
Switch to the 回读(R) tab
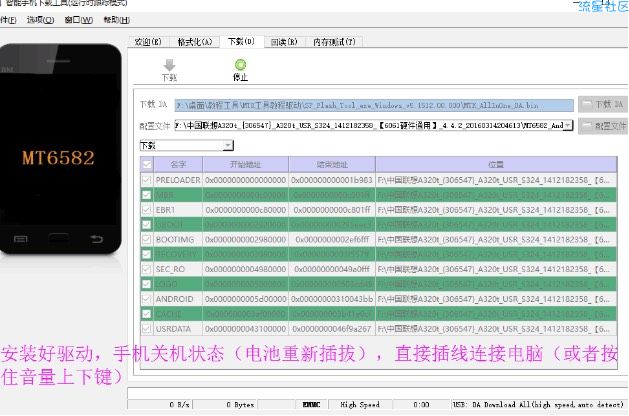pos(284,42)
